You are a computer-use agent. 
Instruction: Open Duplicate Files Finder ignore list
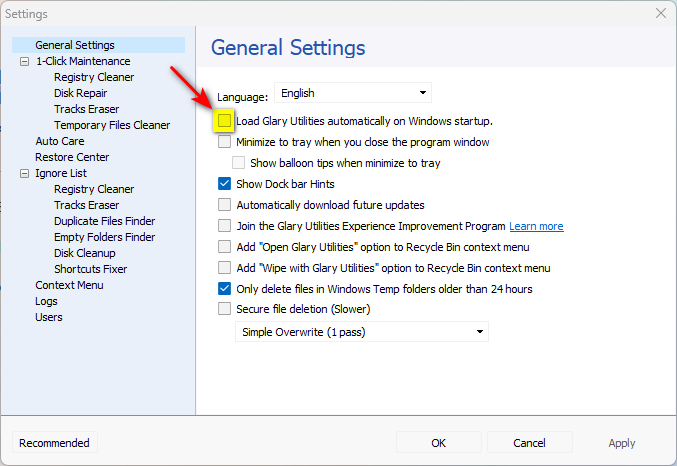[104, 221]
